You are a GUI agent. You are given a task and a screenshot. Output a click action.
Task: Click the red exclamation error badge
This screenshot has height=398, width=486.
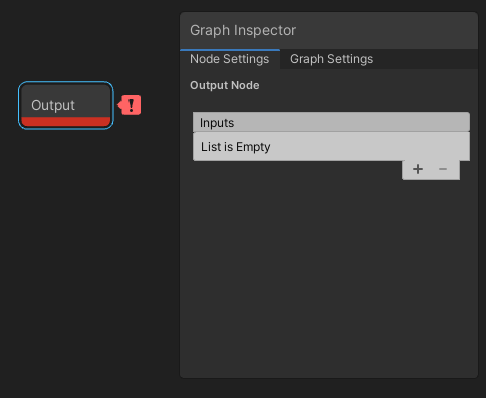coord(131,105)
